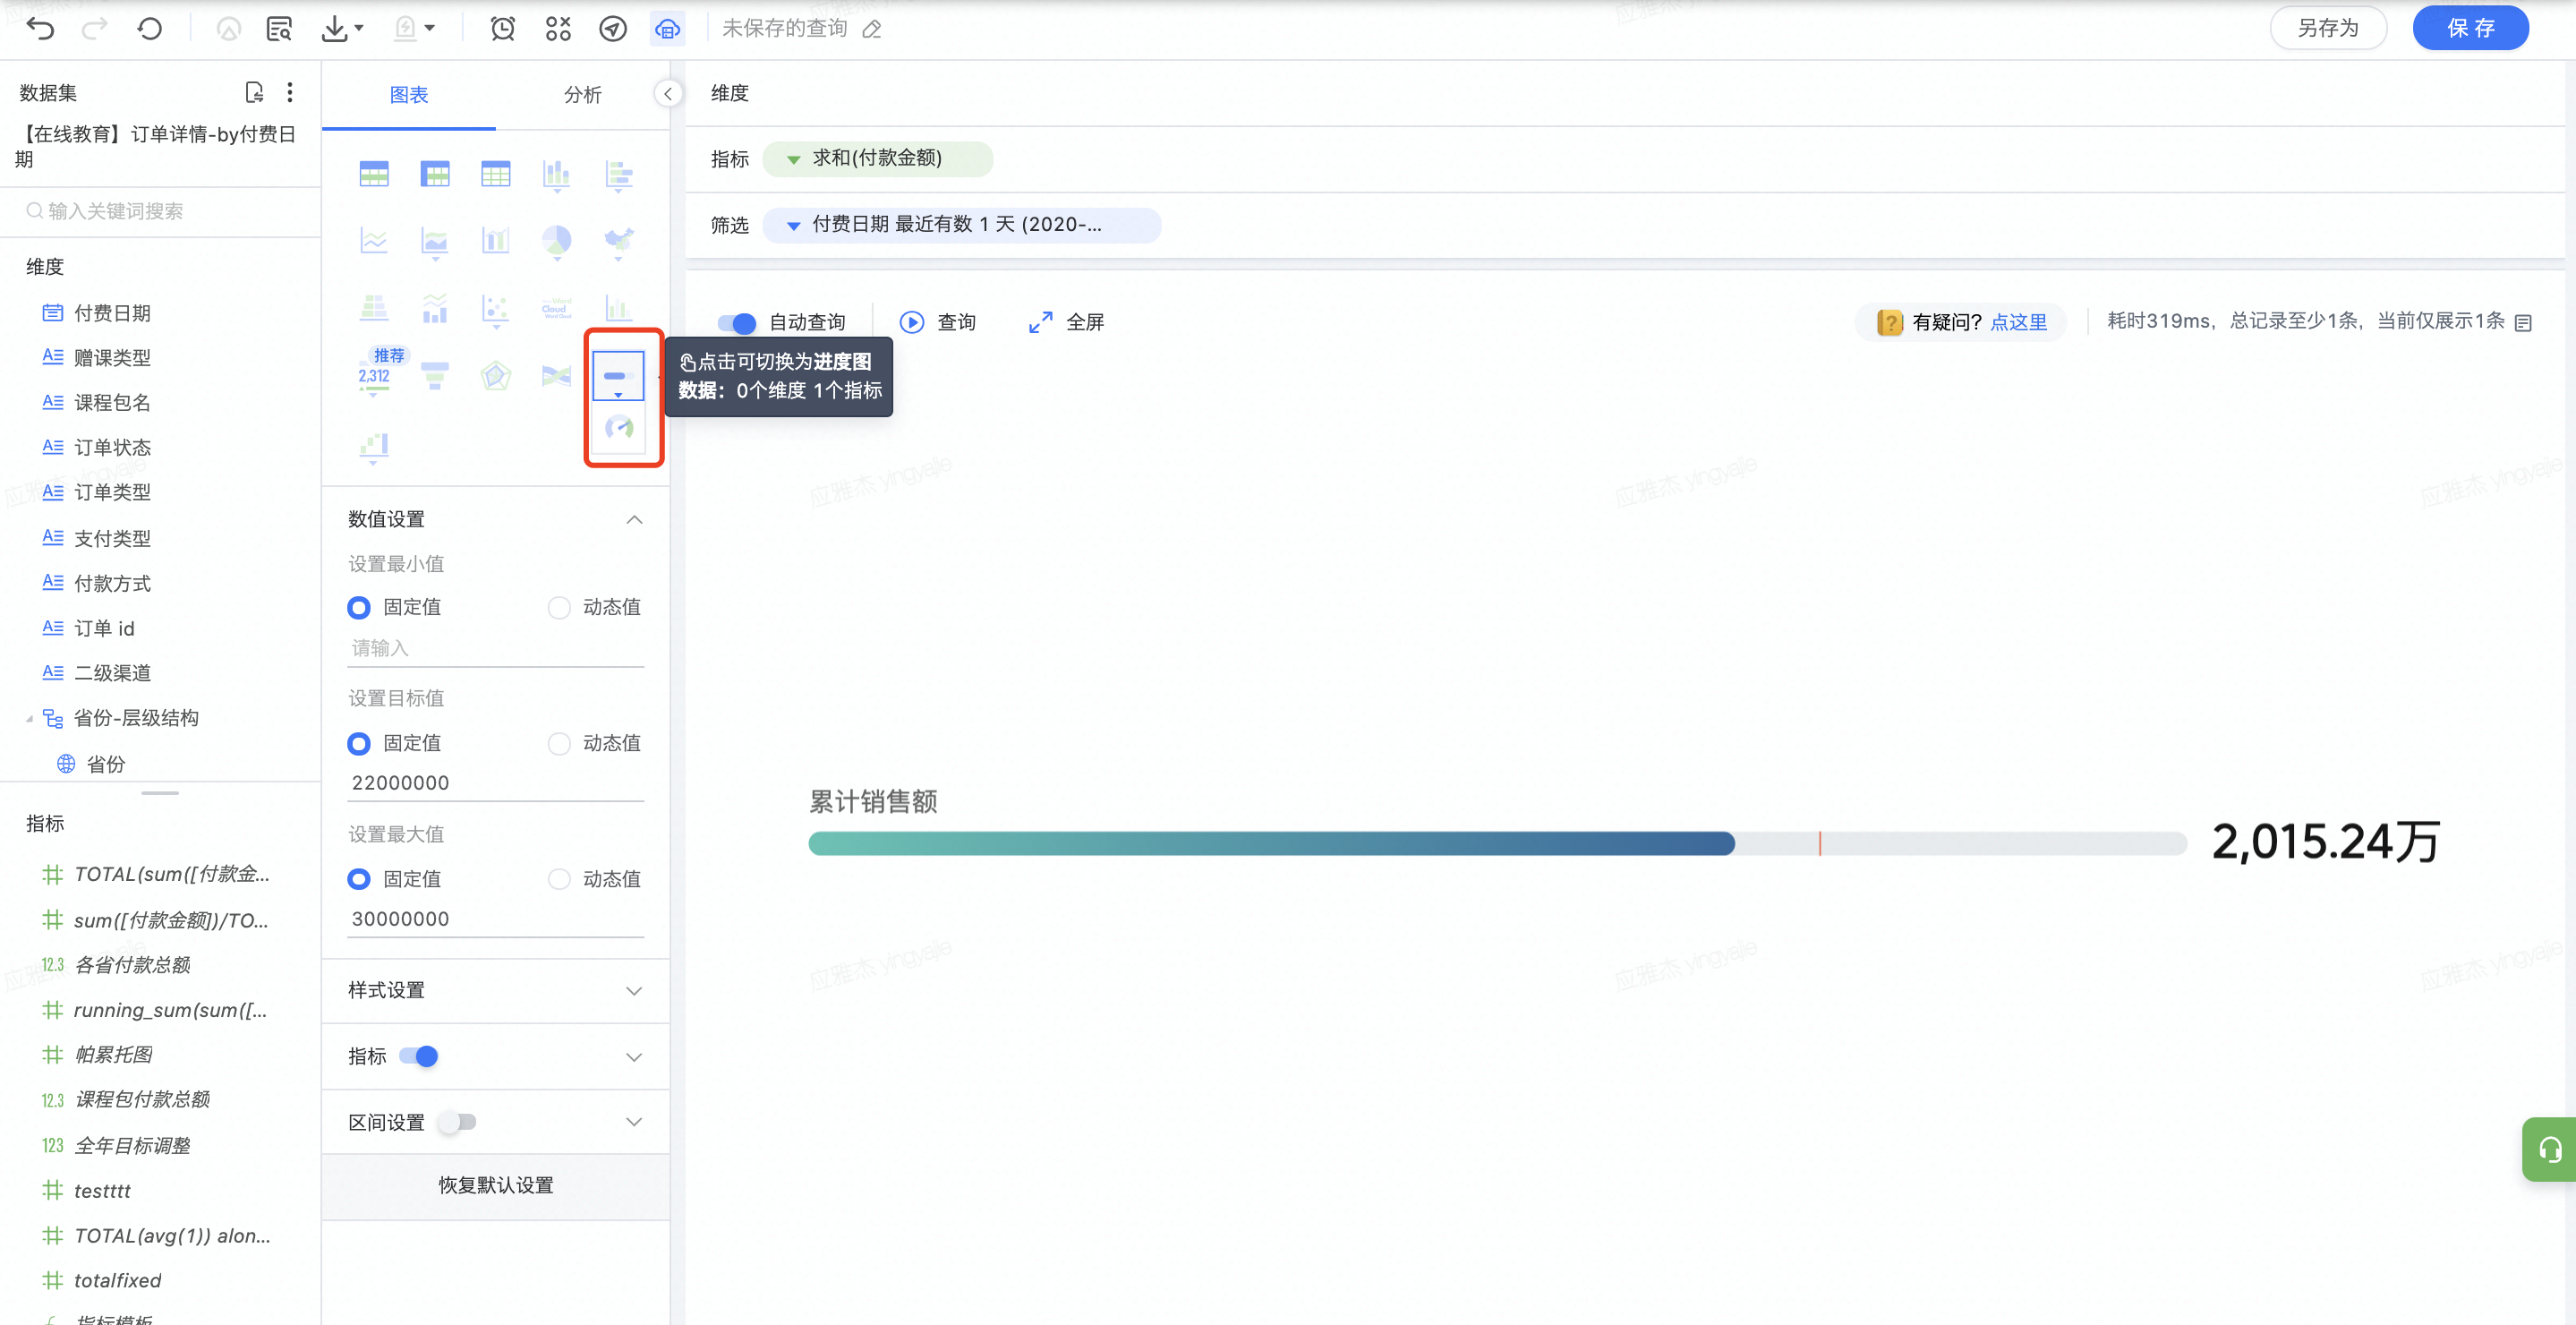This screenshot has width=2576, height=1325.
Task: Select the scatter plot chart type
Action: pos(496,308)
